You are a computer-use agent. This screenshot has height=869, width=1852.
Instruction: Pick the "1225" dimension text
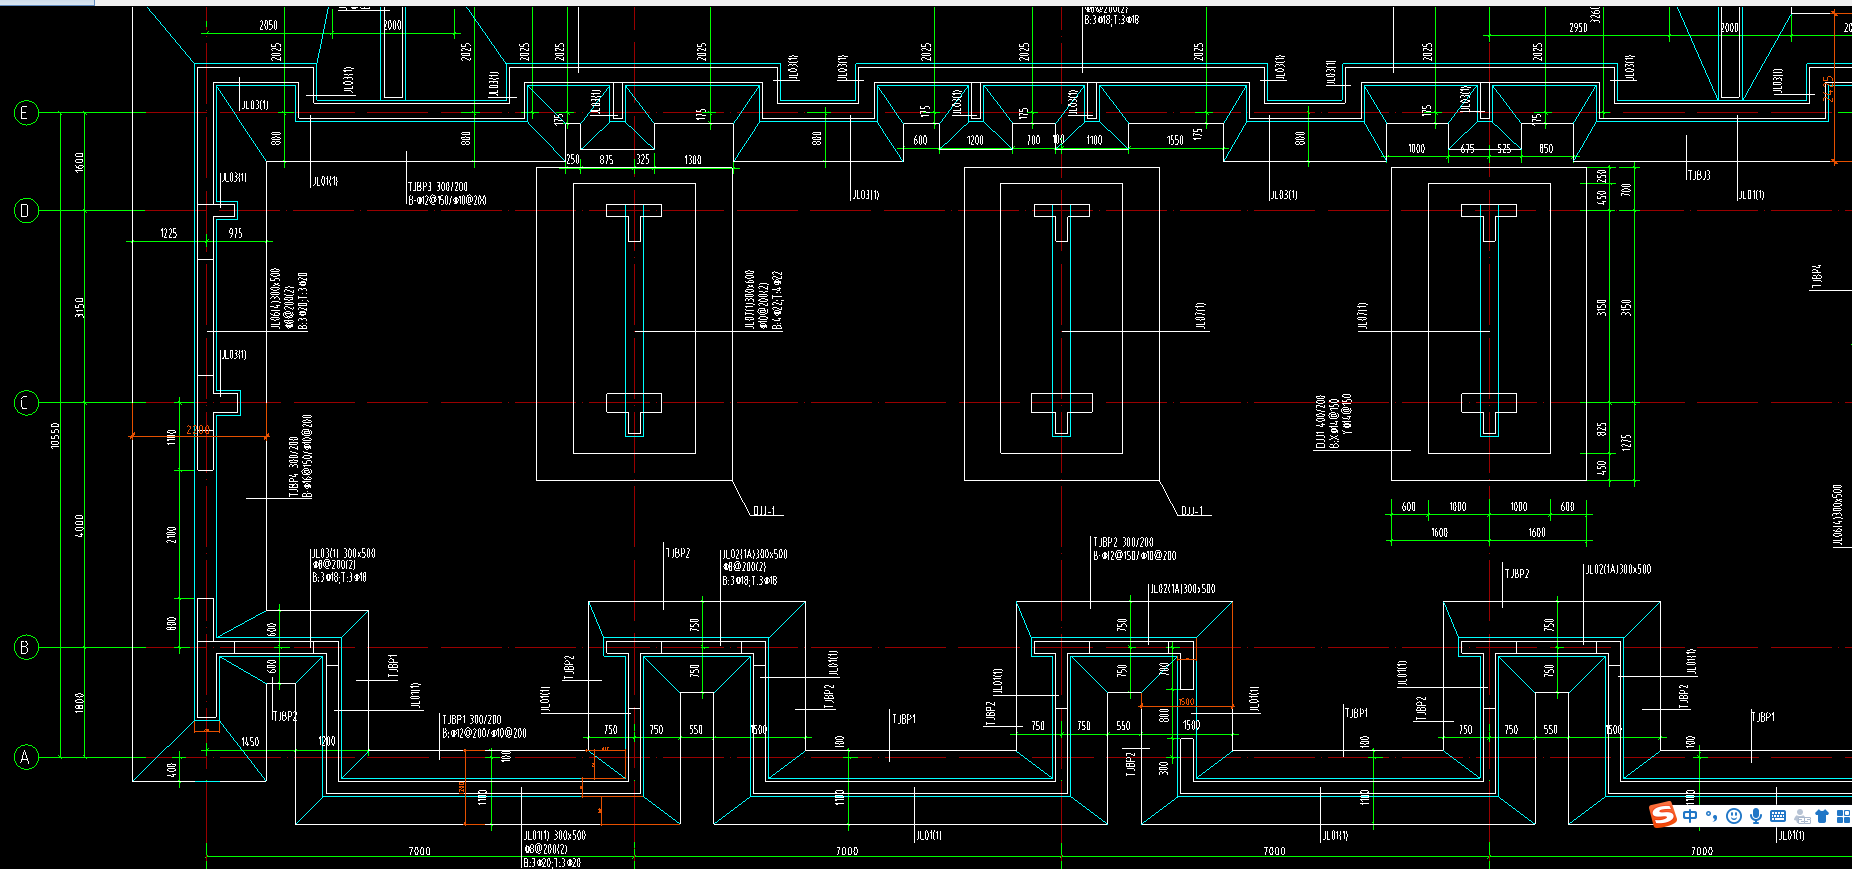[x=169, y=233]
